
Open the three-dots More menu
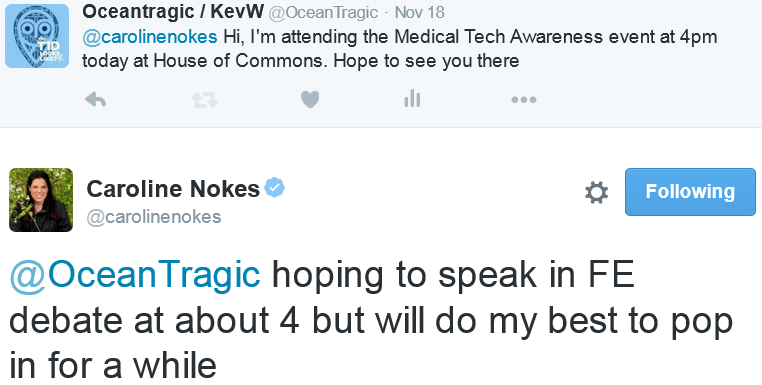point(524,100)
